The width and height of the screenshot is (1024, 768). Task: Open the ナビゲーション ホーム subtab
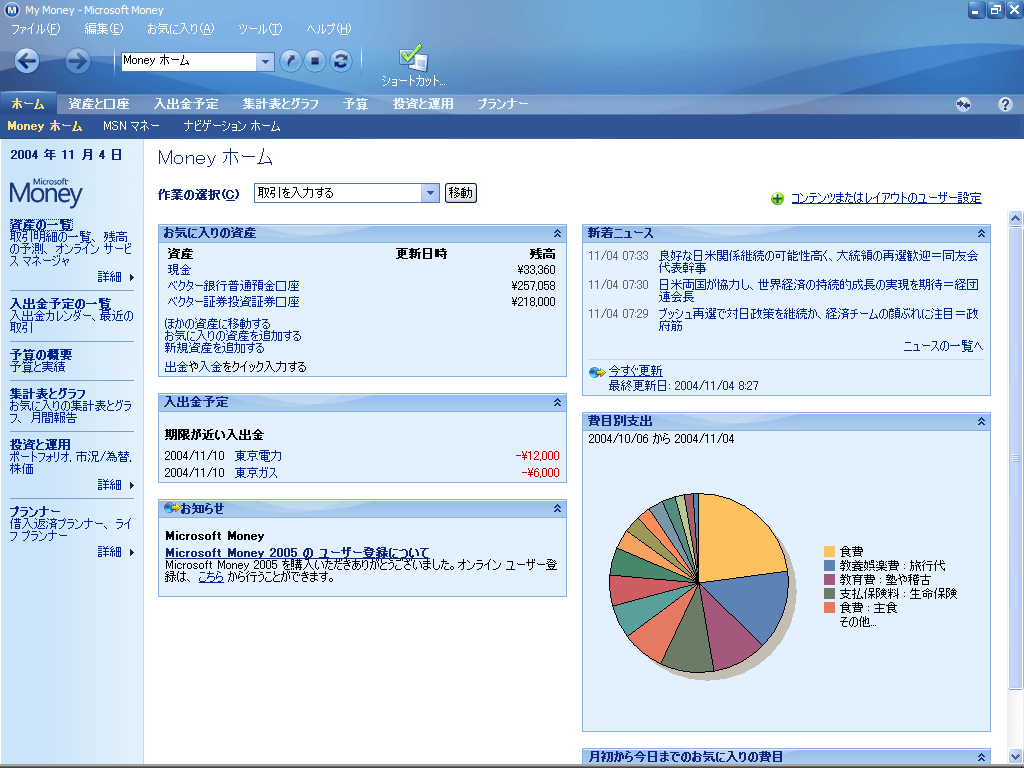pyautogui.click(x=232, y=126)
